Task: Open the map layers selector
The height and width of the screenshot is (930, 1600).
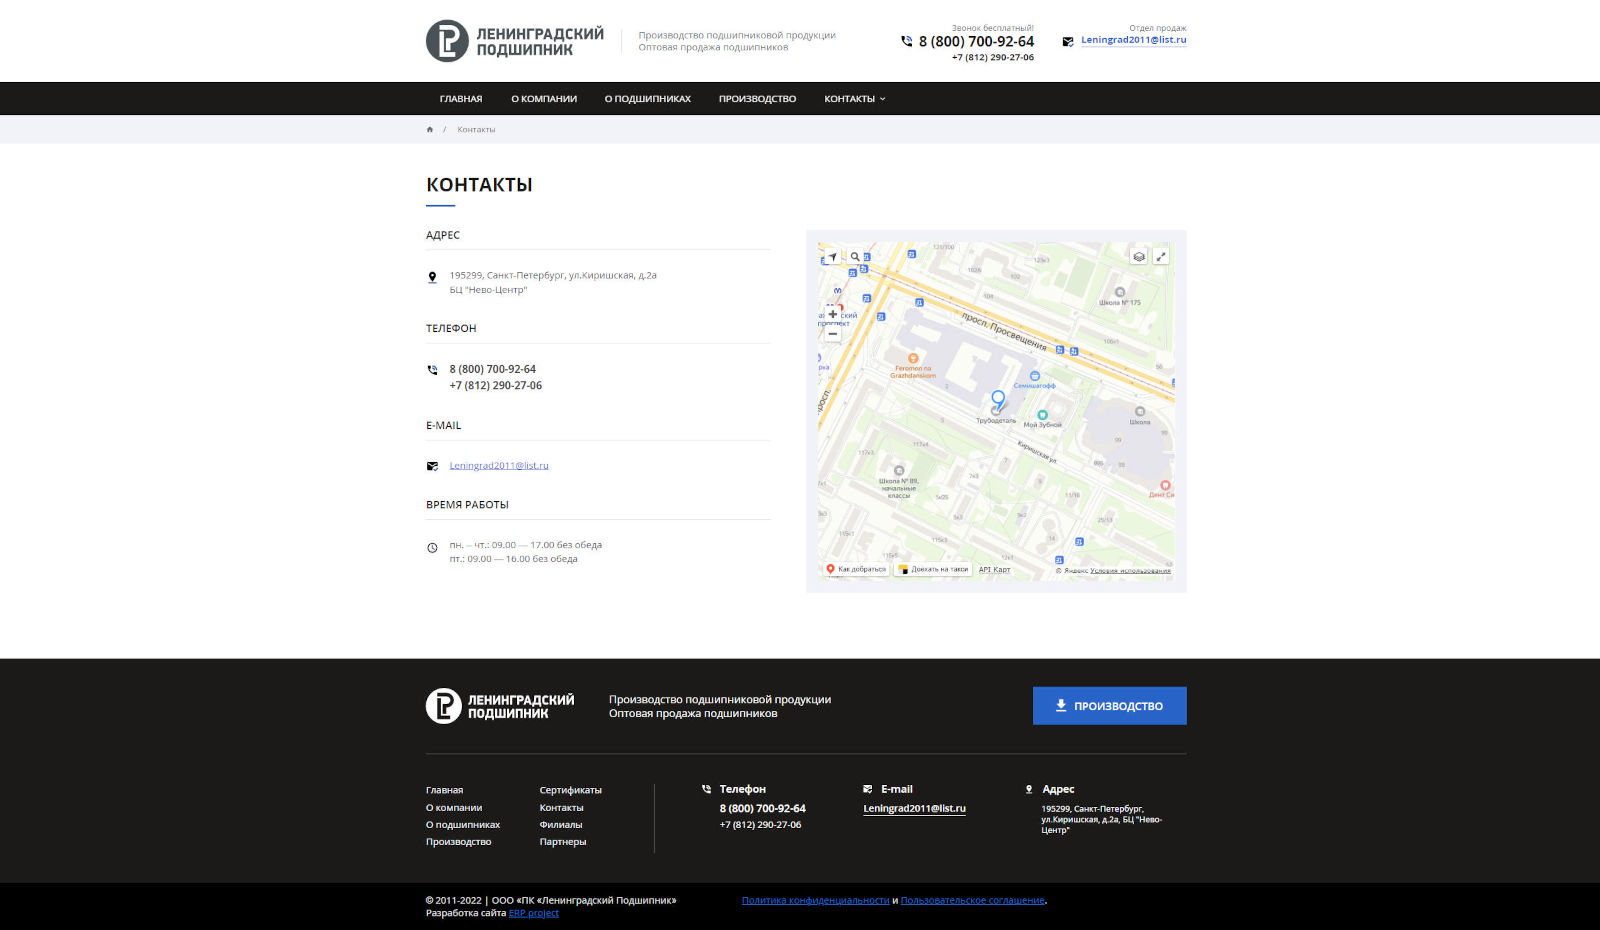Action: pos(1138,257)
